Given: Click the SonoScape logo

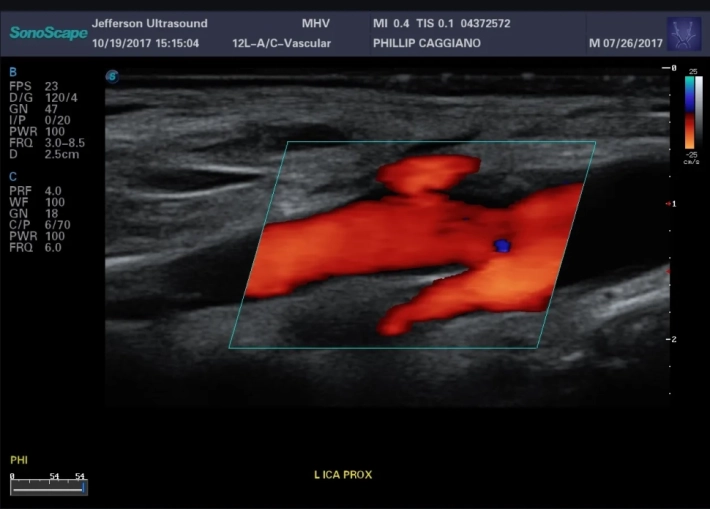Looking at the screenshot, I should click(48, 32).
